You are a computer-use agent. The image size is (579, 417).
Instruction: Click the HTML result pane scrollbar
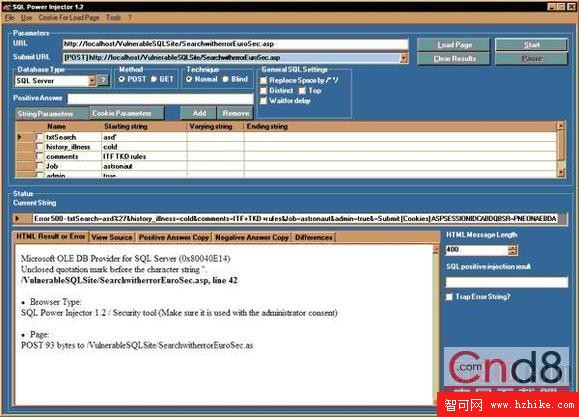(436, 324)
